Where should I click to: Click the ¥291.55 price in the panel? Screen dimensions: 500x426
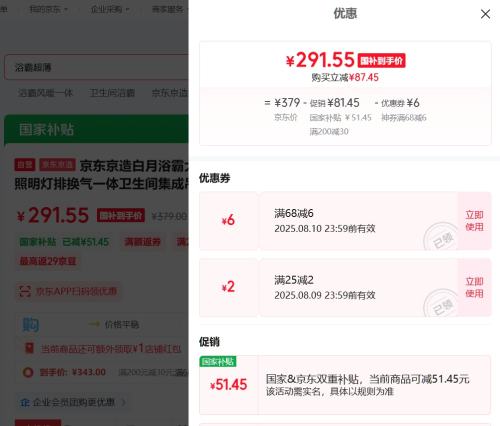[320, 60]
